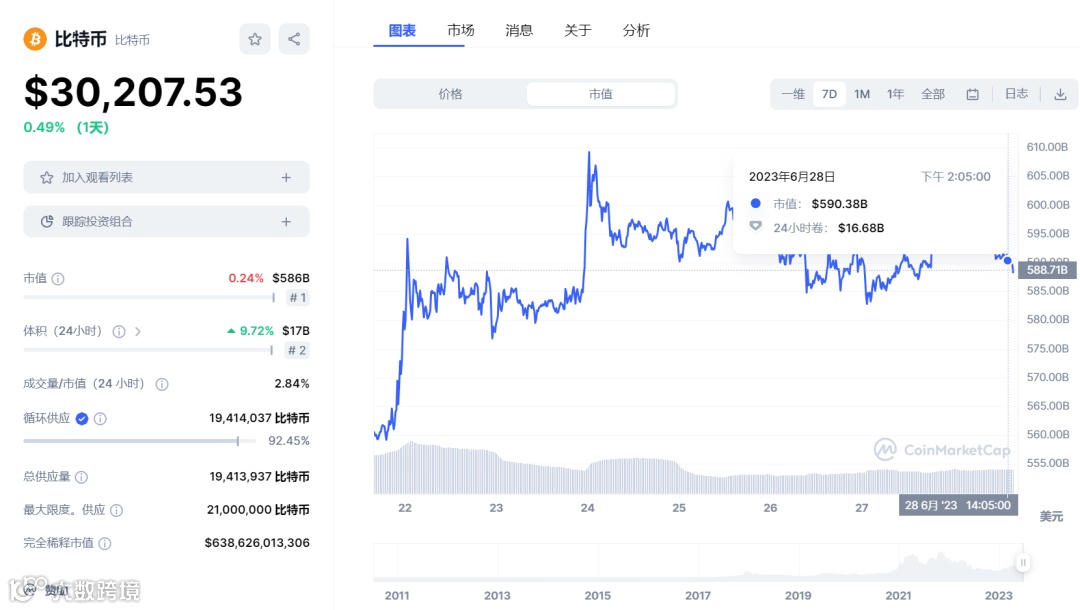Click the star favorite icon
Screen dimensions: 1080x610
(255, 39)
